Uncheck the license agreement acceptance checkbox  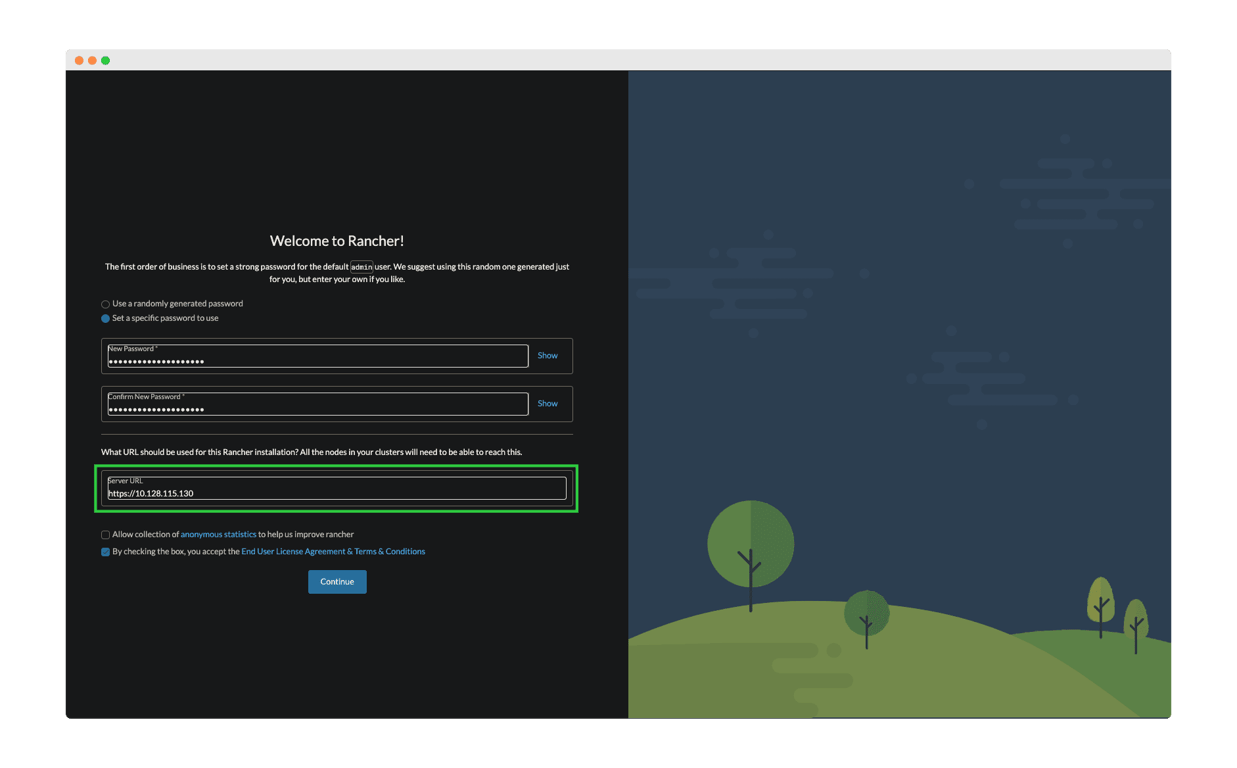pyautogui.click(x=105, y=552)
